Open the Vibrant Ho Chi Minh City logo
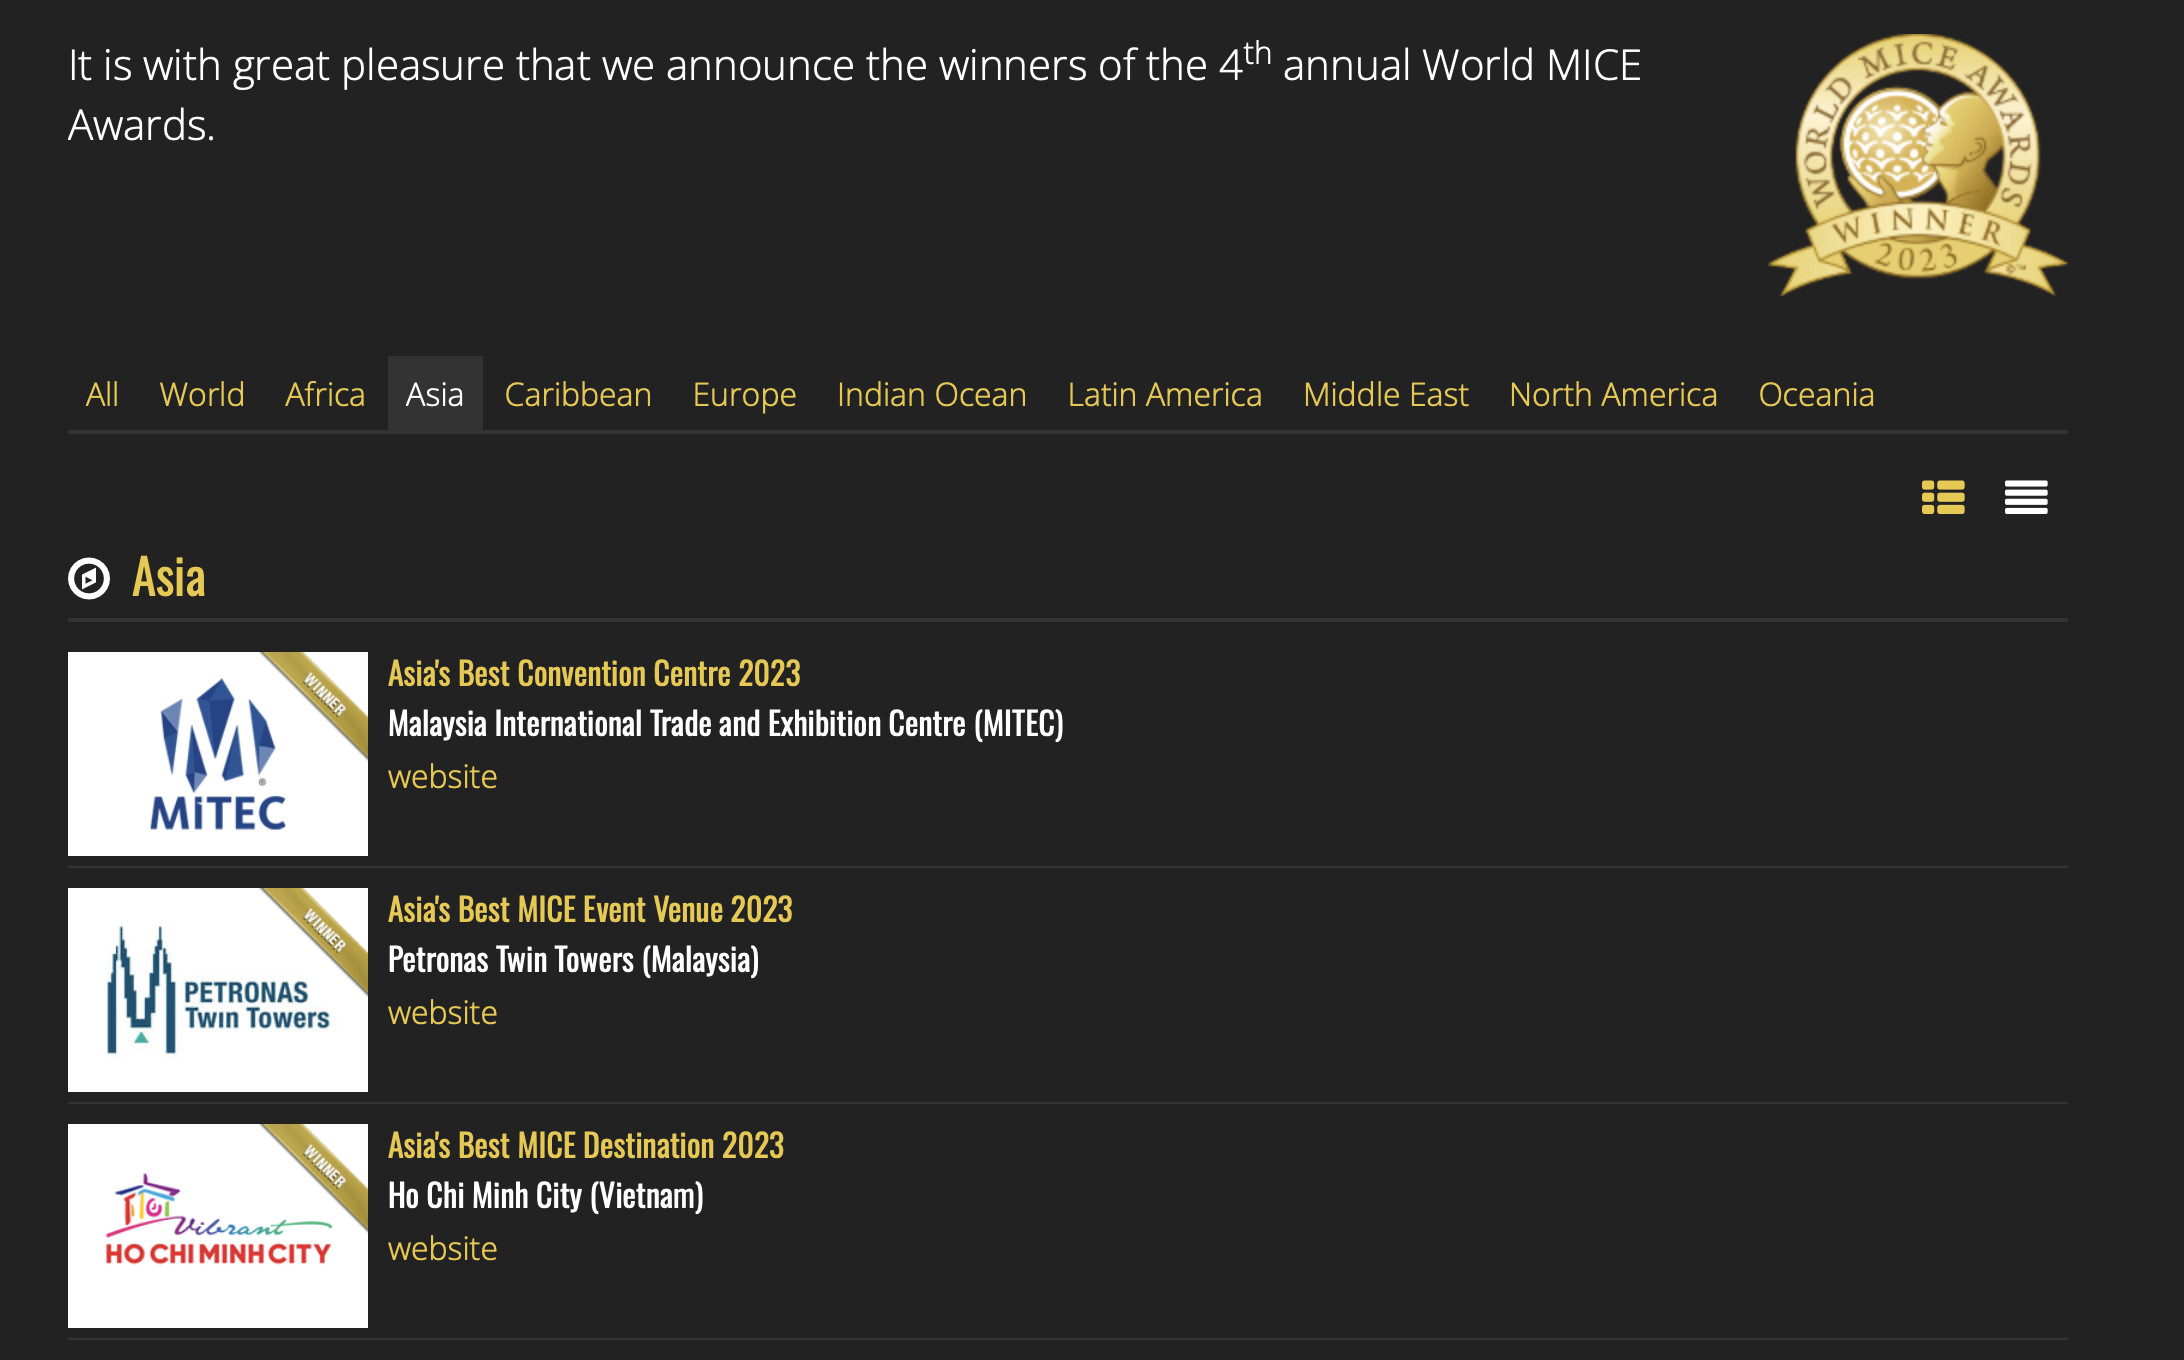Image resolution: width=2184 pixels, height=1360 pixels. point(218,1226)
